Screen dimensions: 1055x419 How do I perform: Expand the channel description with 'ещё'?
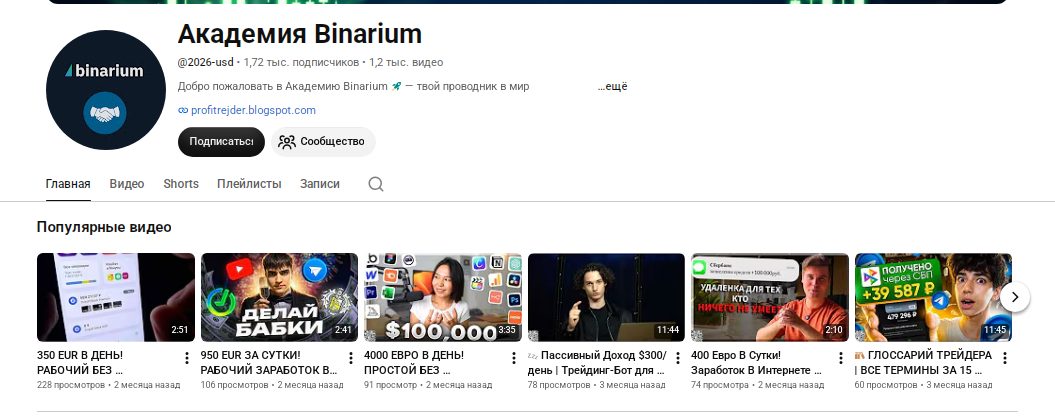(x=612, y=86)
